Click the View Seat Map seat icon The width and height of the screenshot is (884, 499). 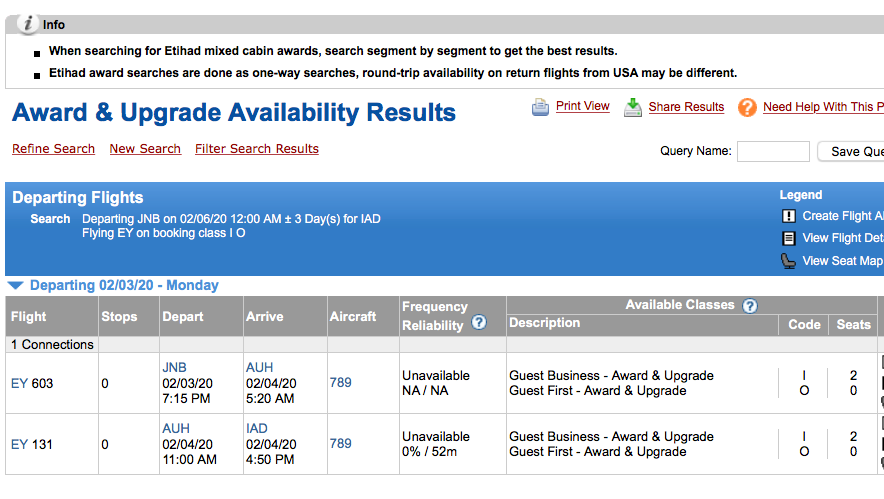788,261
